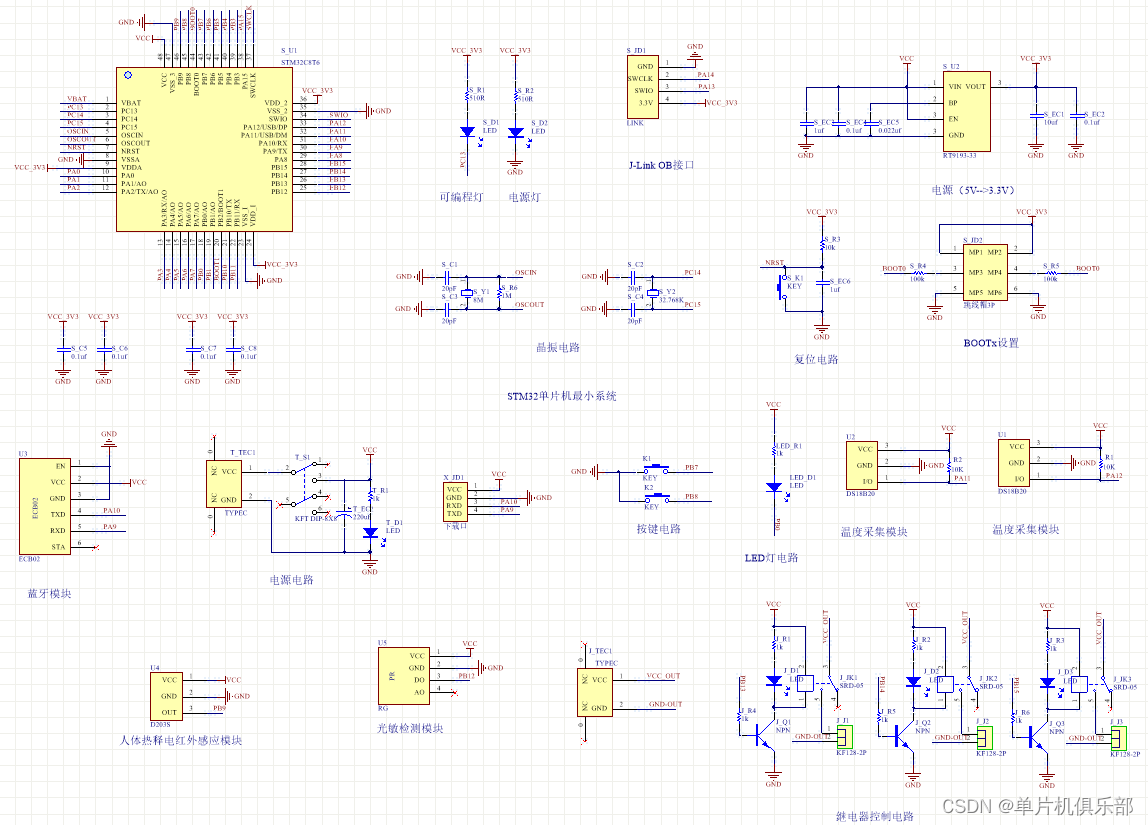Click the S_C8 0.1uf capacitor symbol
Screen dimensions: 1148x825
233,351
